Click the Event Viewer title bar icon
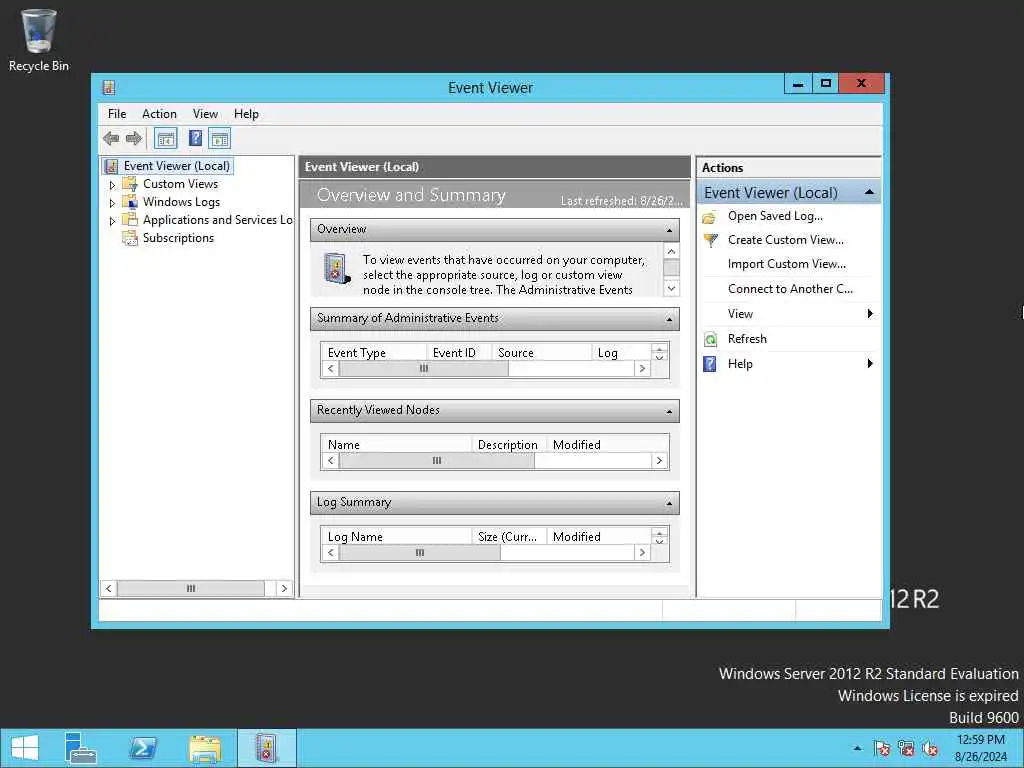The width and height of the screenshot is (1024, 768). point(109,88)
